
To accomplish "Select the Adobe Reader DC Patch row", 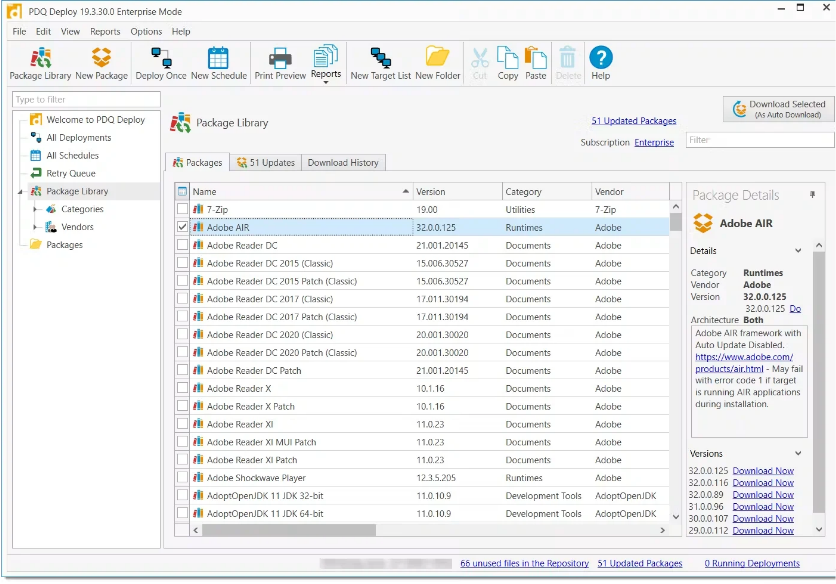I will coord(422,370).
